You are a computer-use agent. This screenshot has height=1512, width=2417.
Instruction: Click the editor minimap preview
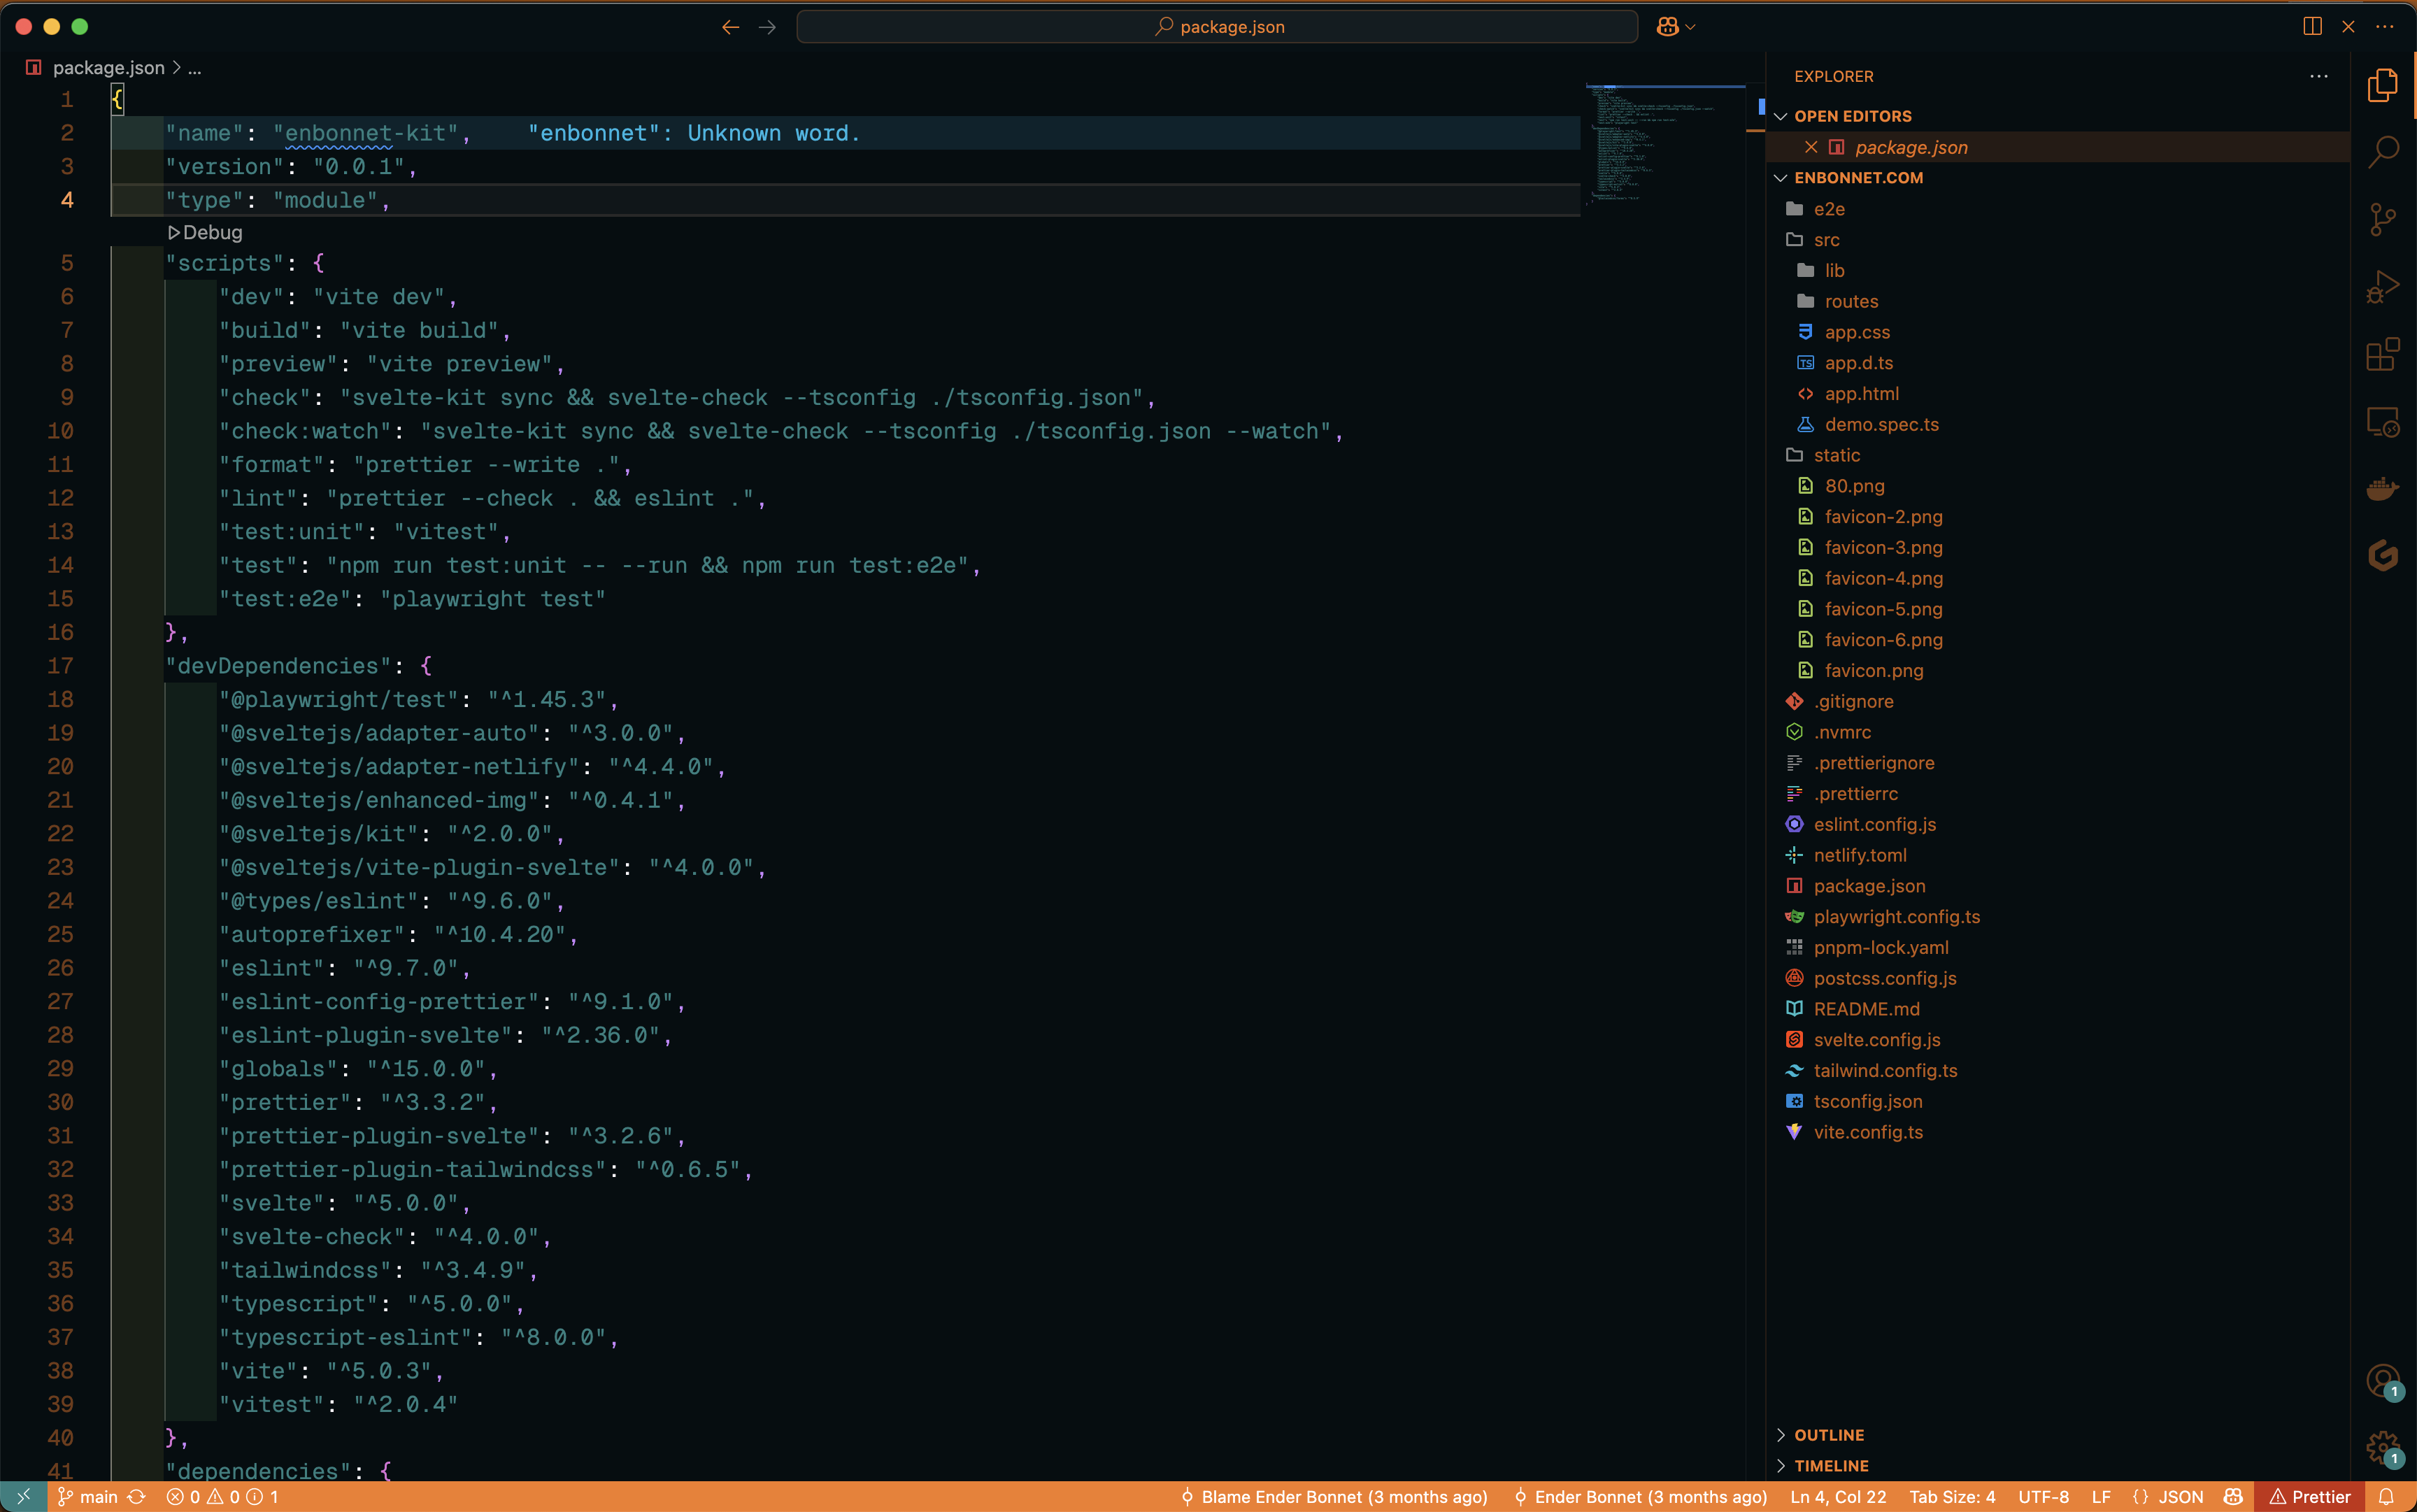click(x=1664, y=145)
